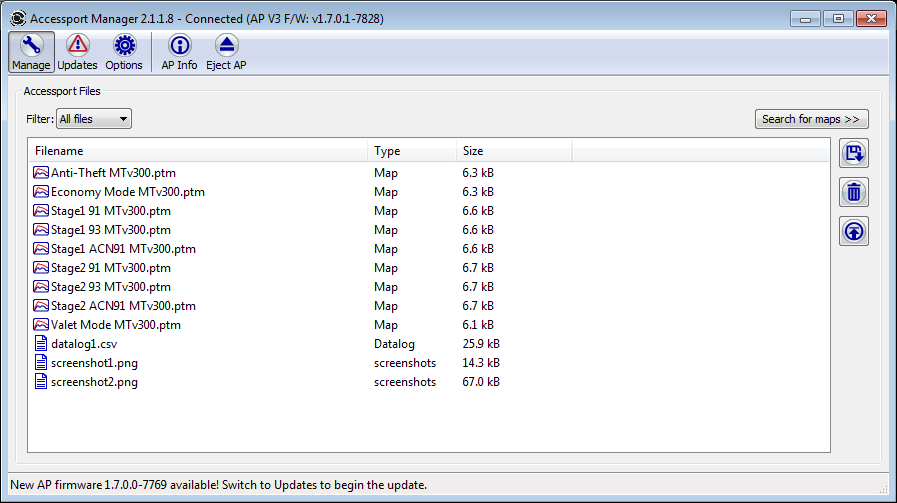Select the Anti-Theft MTv300.ptm file
The width and height of the screenshot is (897, 503).
coord(113,173)
